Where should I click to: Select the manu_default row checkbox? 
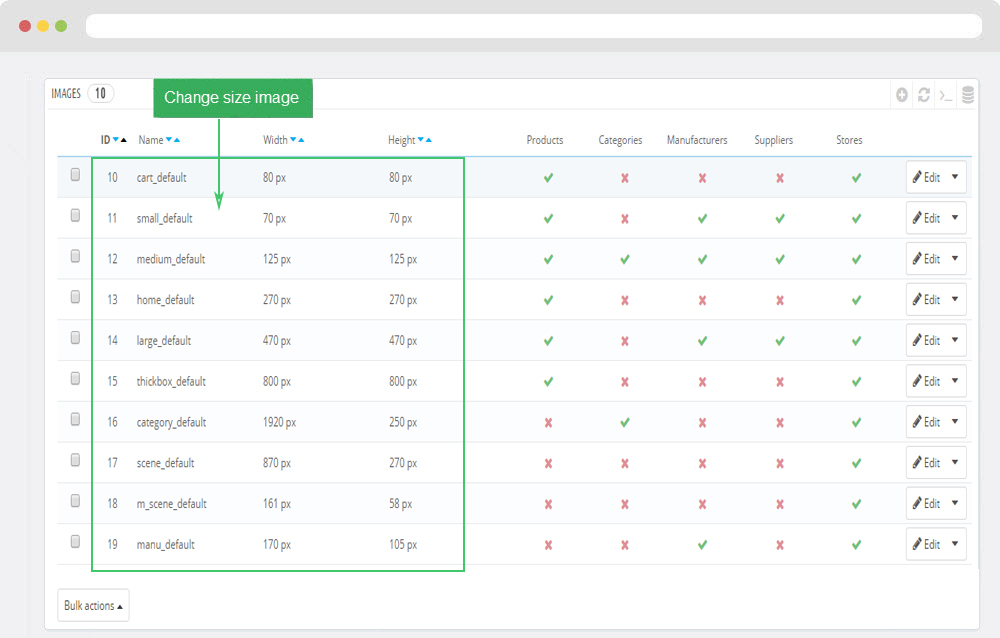[75, 542]
